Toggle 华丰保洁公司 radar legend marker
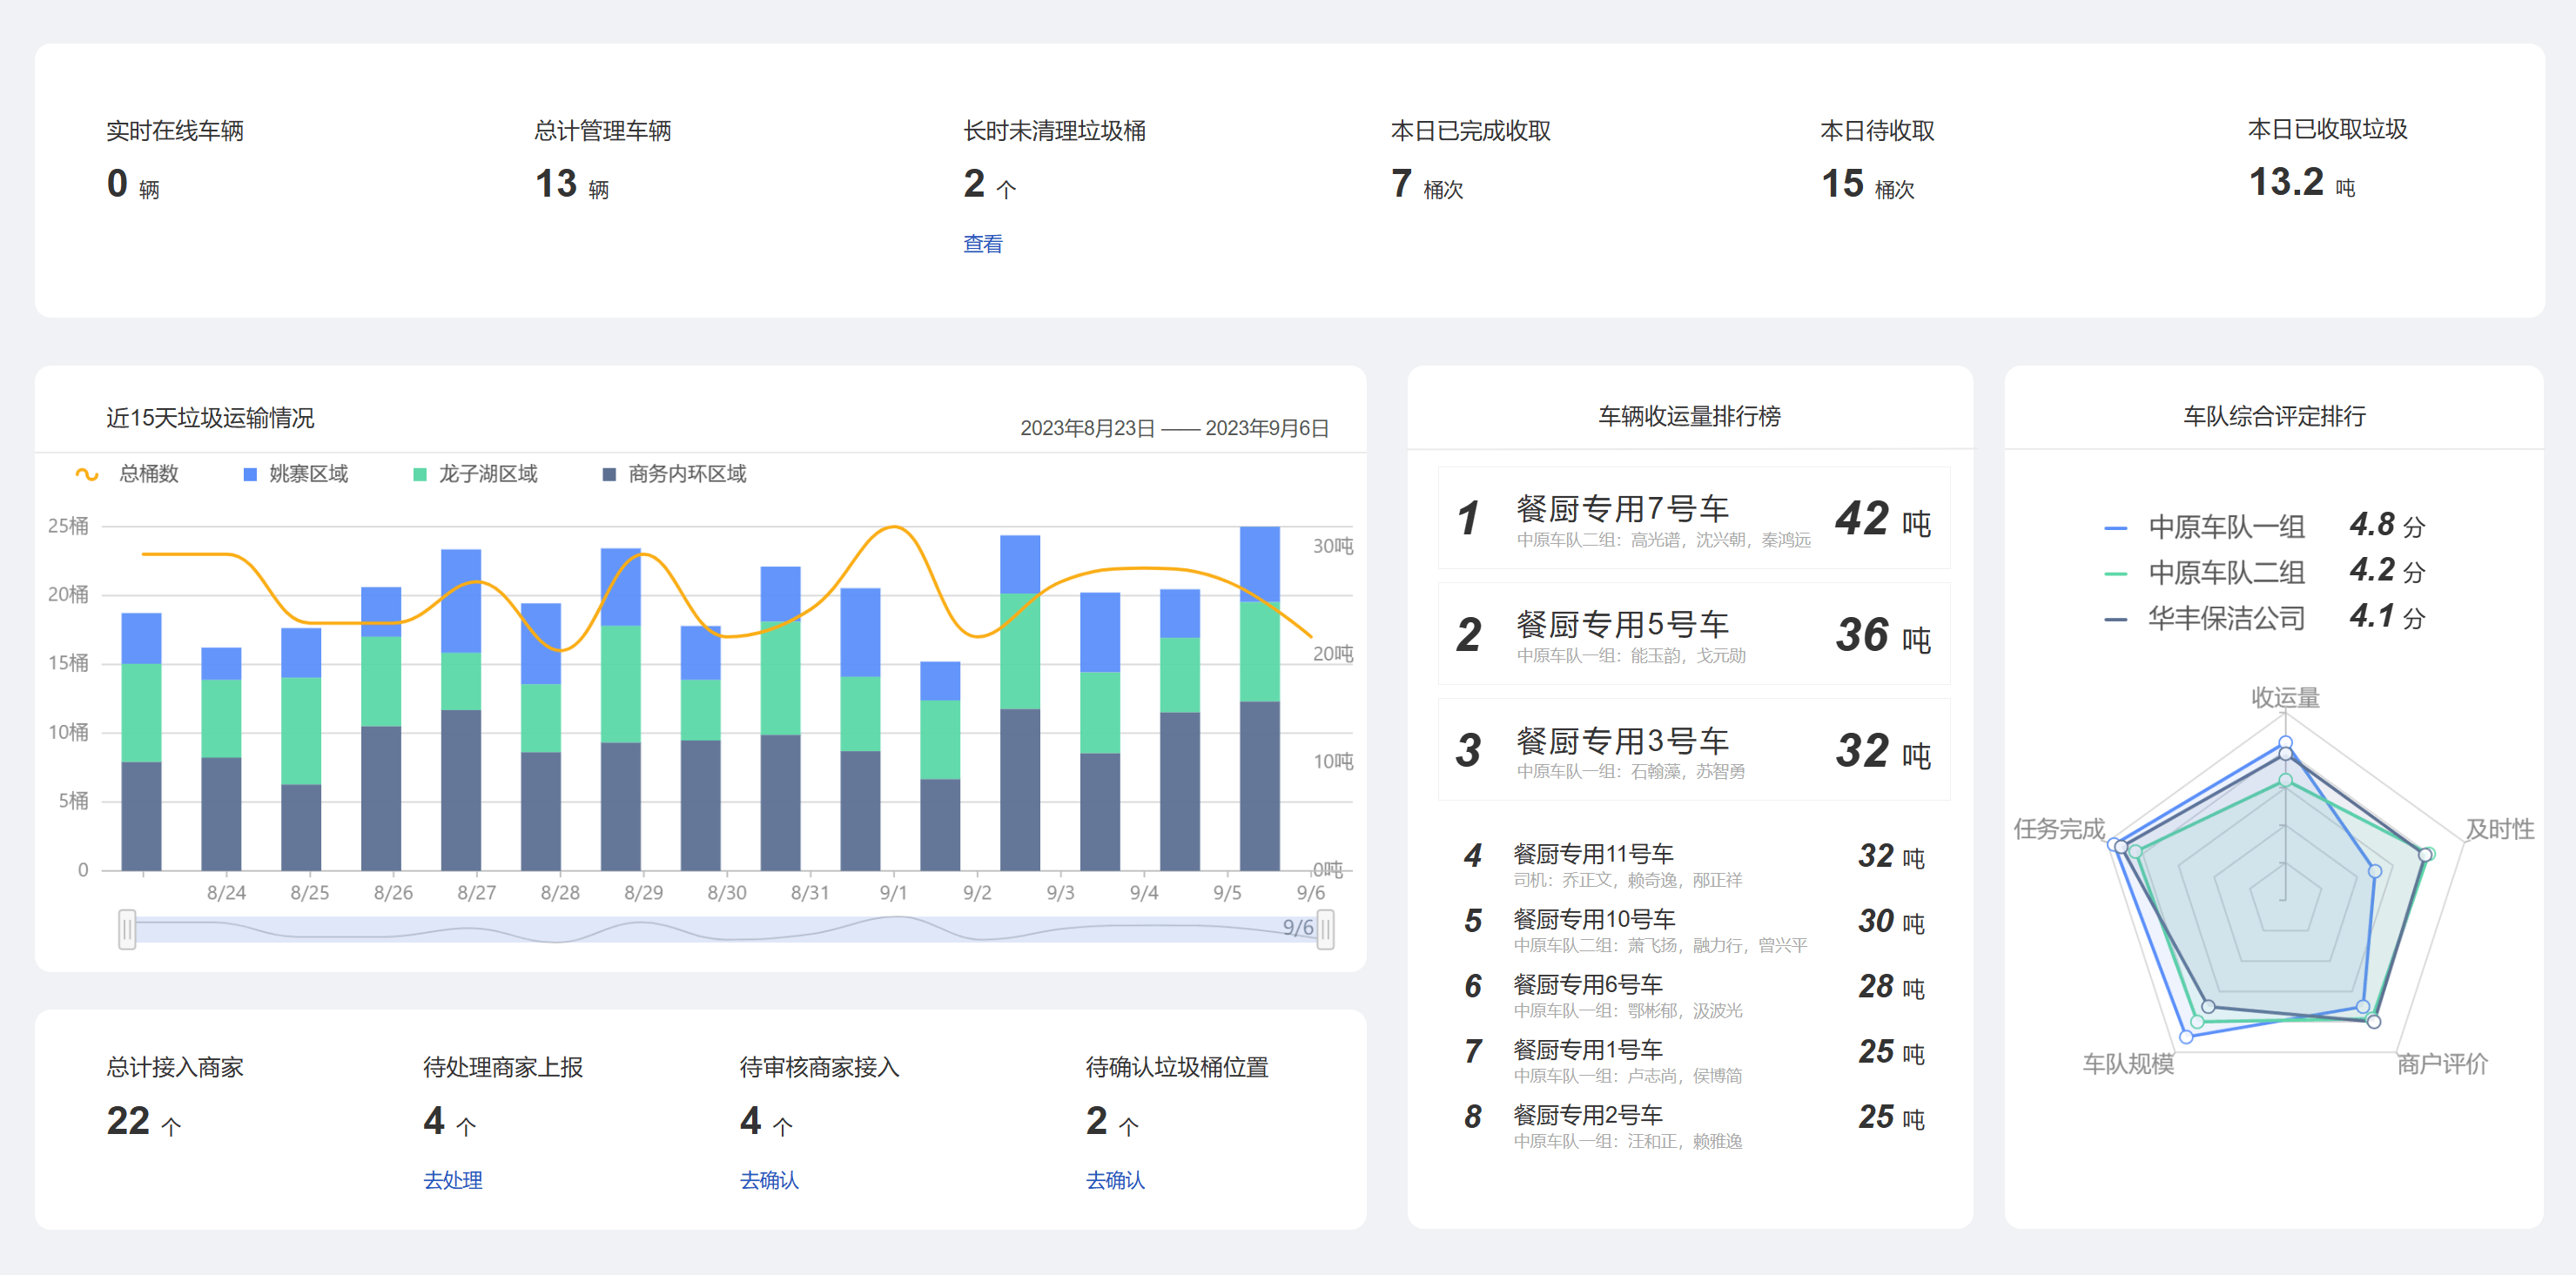The width and height of the screenshot is (2576, 1275). click(2115, 619)
